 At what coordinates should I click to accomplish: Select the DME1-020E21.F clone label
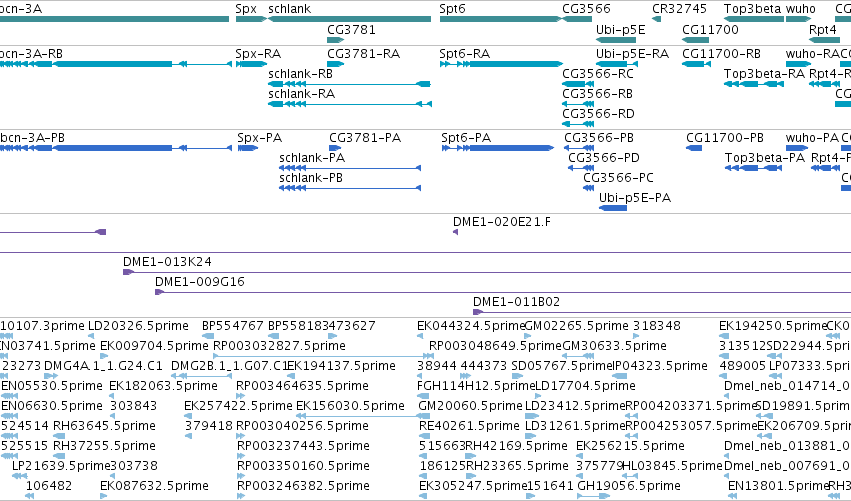[x=502, y=222]
